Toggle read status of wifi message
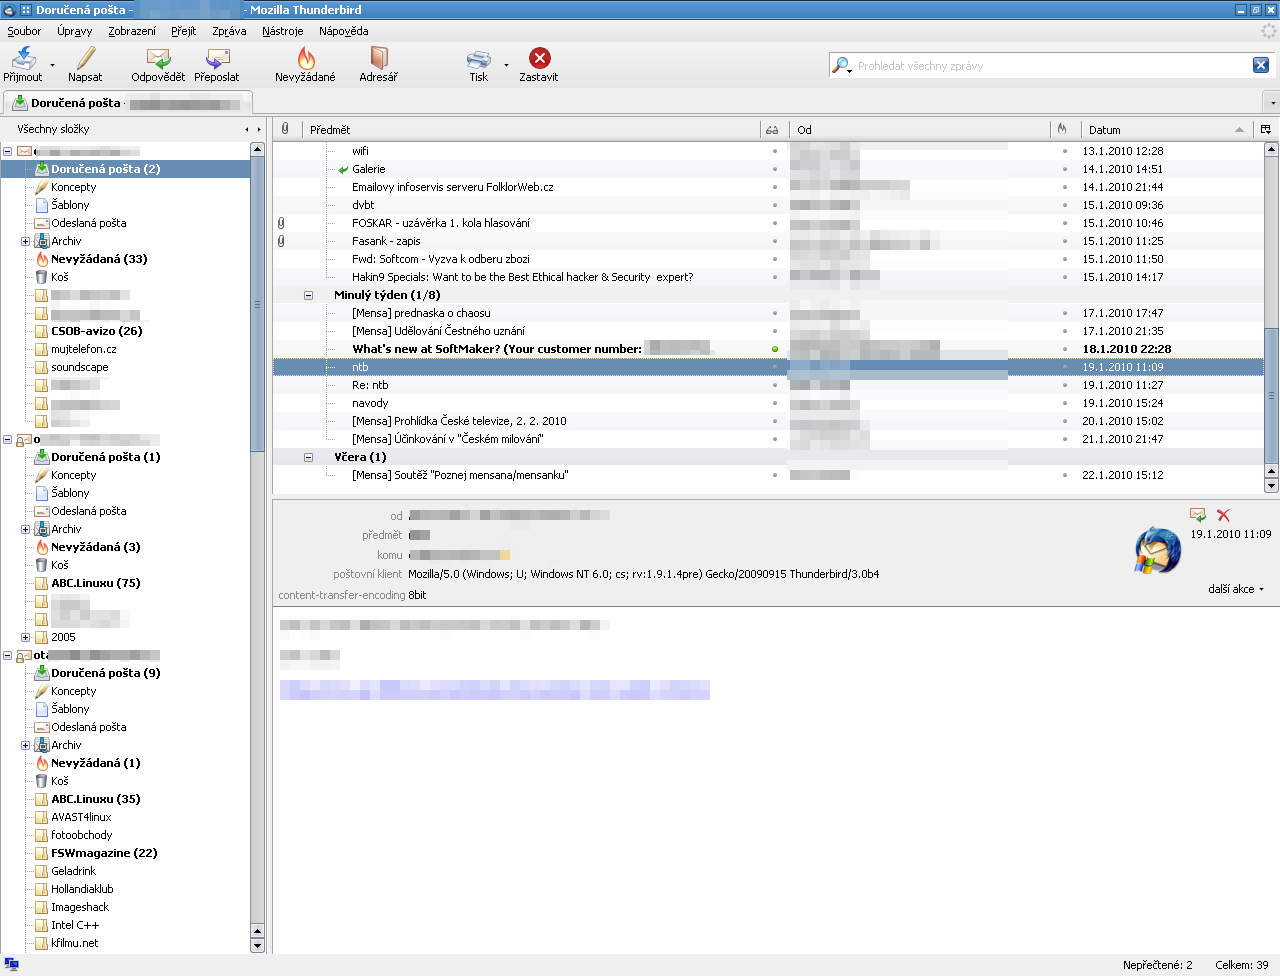The image size is (1280, 976). click(x=774, y=151)
